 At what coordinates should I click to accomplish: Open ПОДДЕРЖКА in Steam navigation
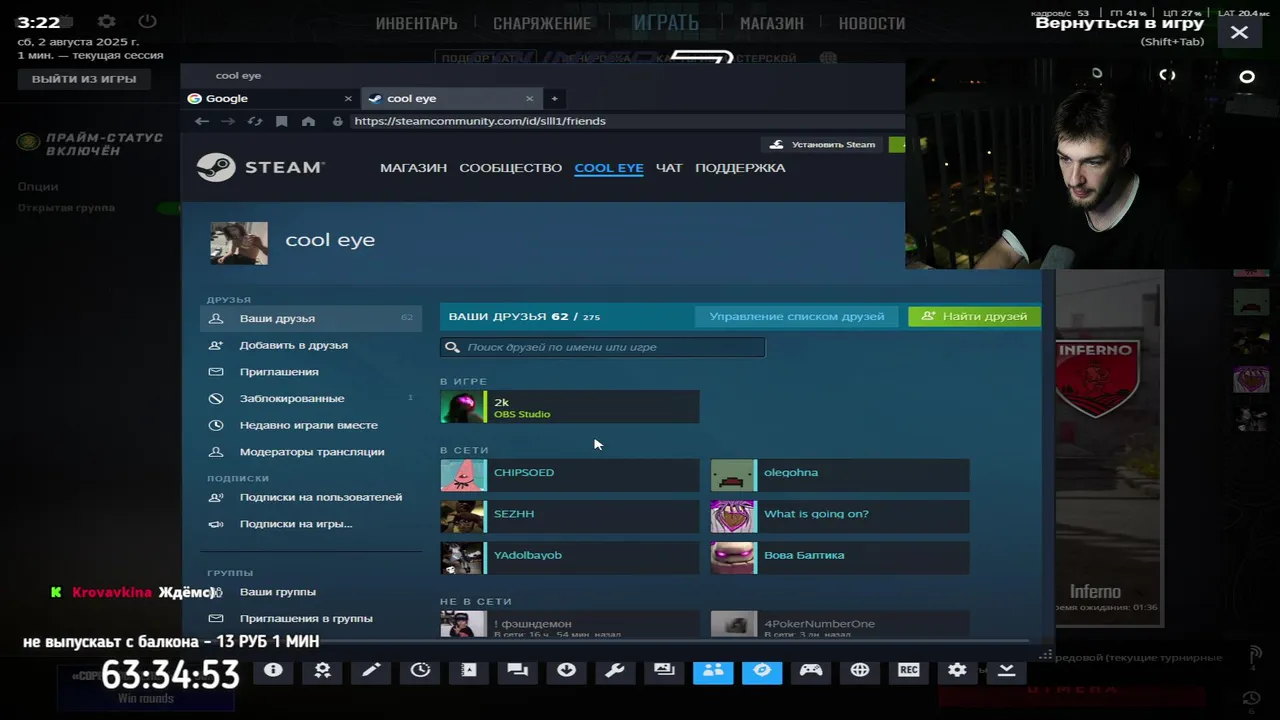pyautogui.click(x=740, y=167)
